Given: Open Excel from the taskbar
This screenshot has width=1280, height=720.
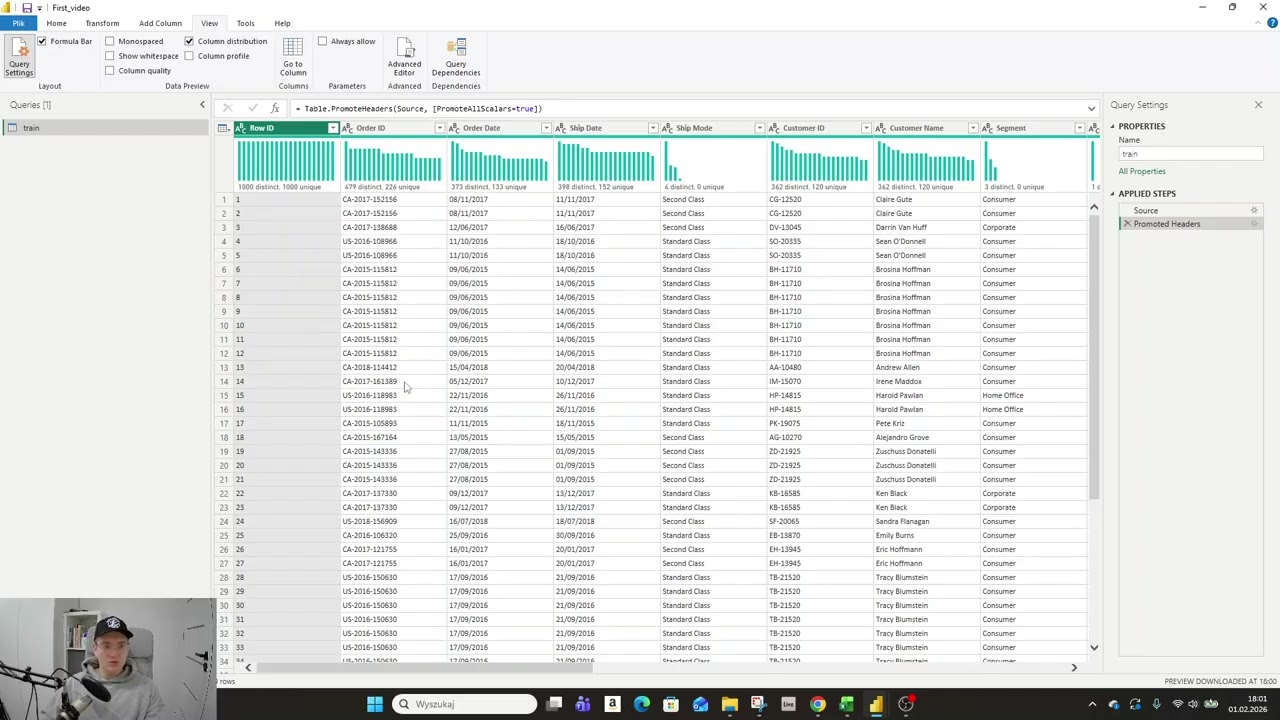Looking at the screenshot, I should tap(847, 704).
